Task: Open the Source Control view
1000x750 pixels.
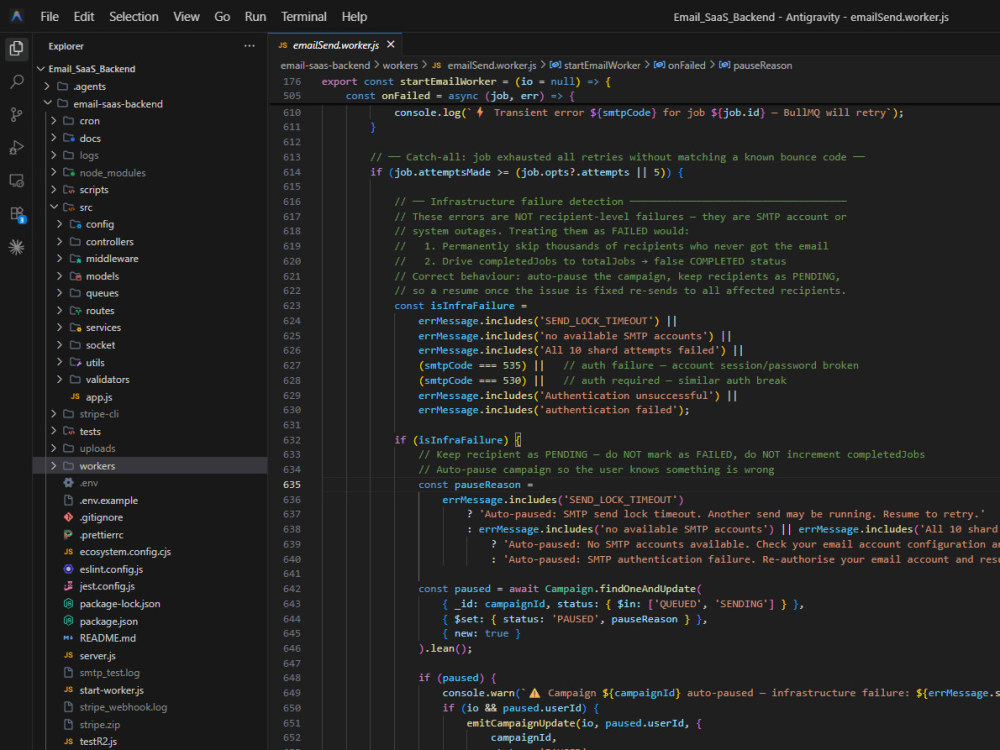Action: (17, 114)
